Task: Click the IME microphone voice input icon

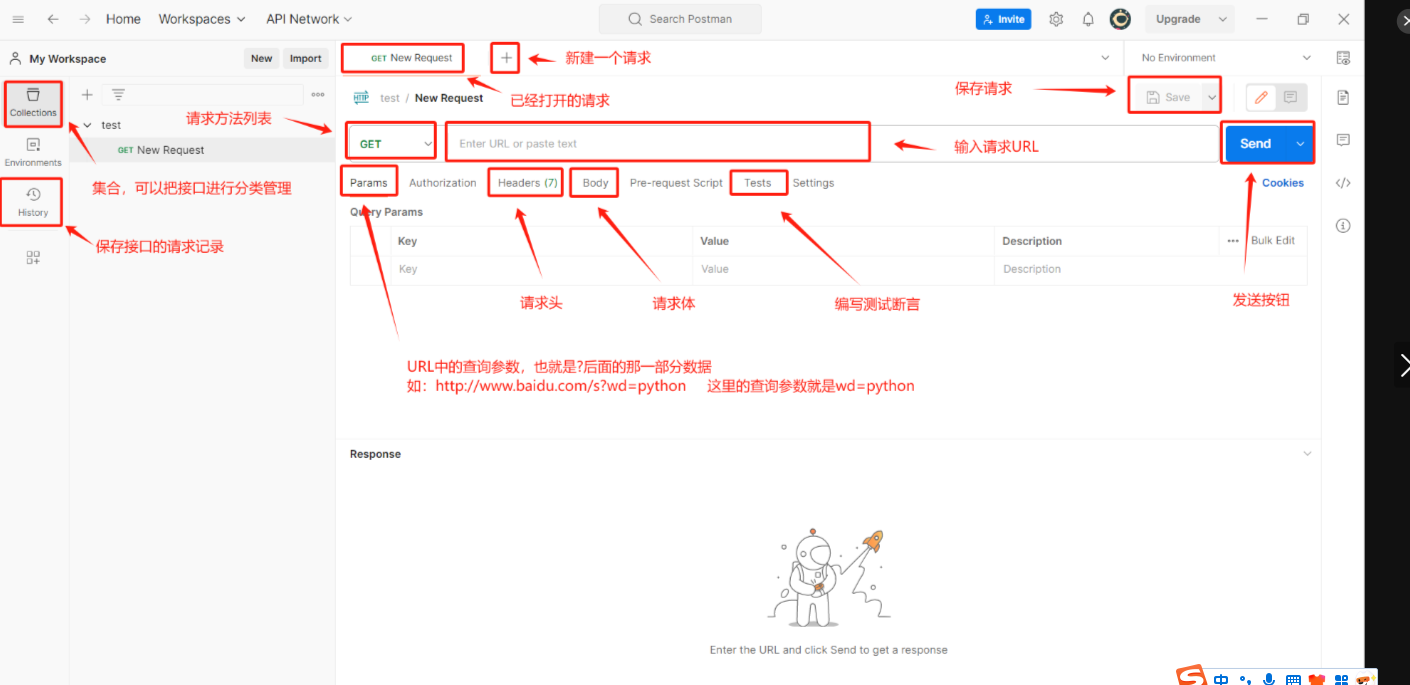Action: 1269,679
